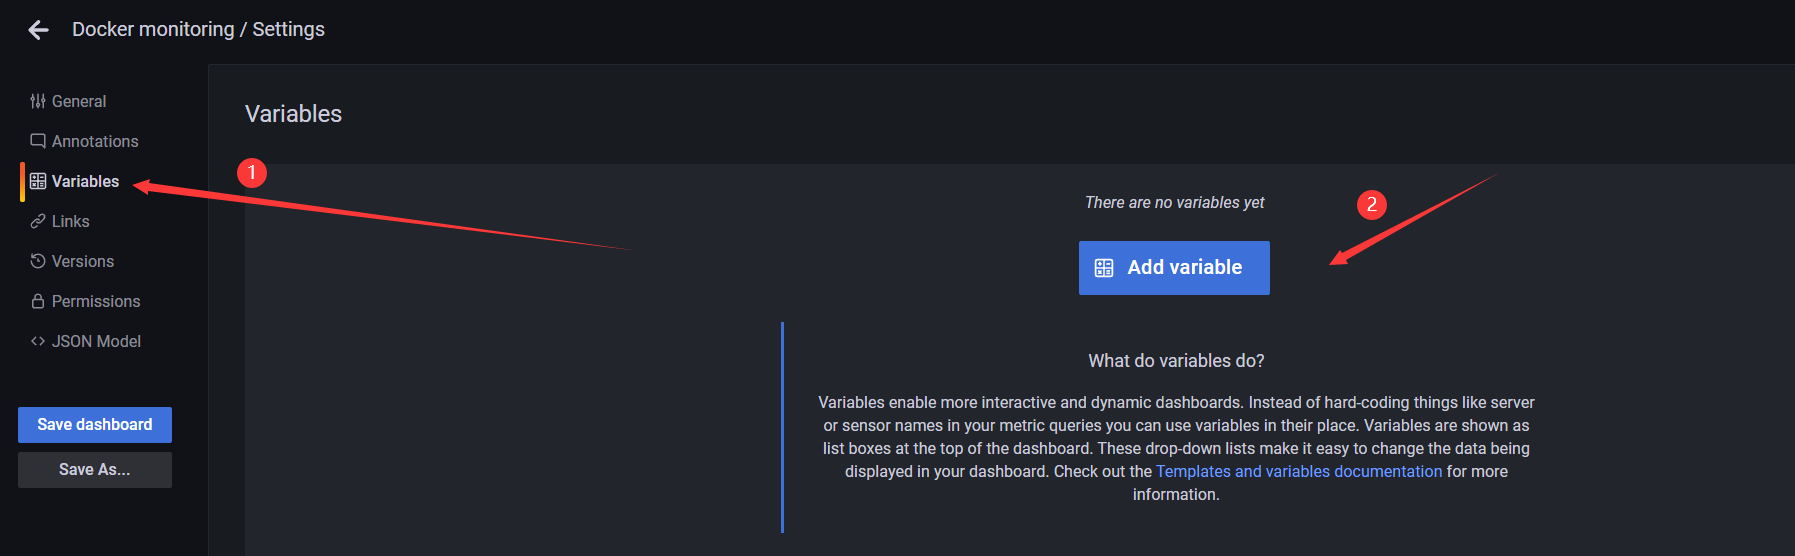The height and width of the screenshot is (556, 1795).
Task: View the JSON Model section
Action: (96, 341)
